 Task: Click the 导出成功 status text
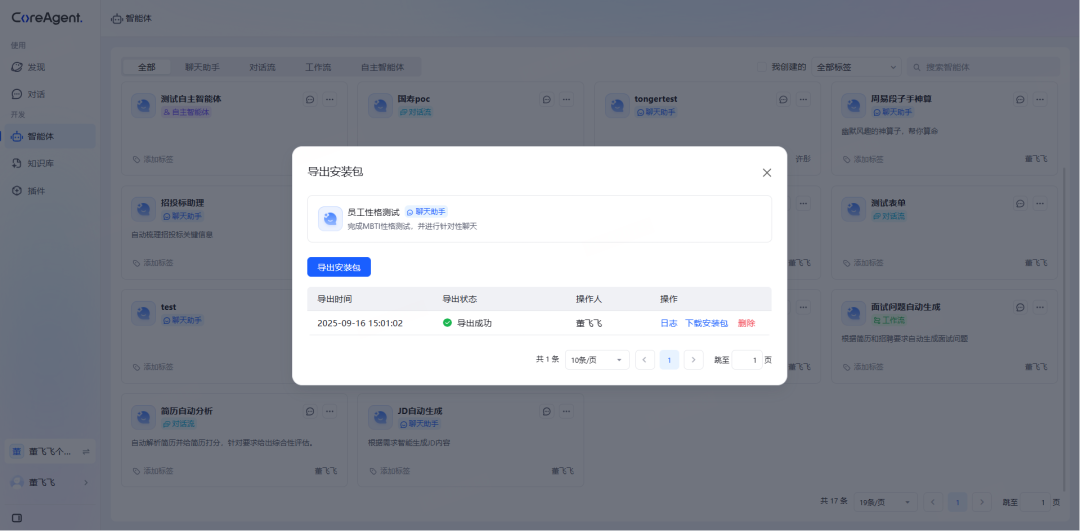[475, 323]
